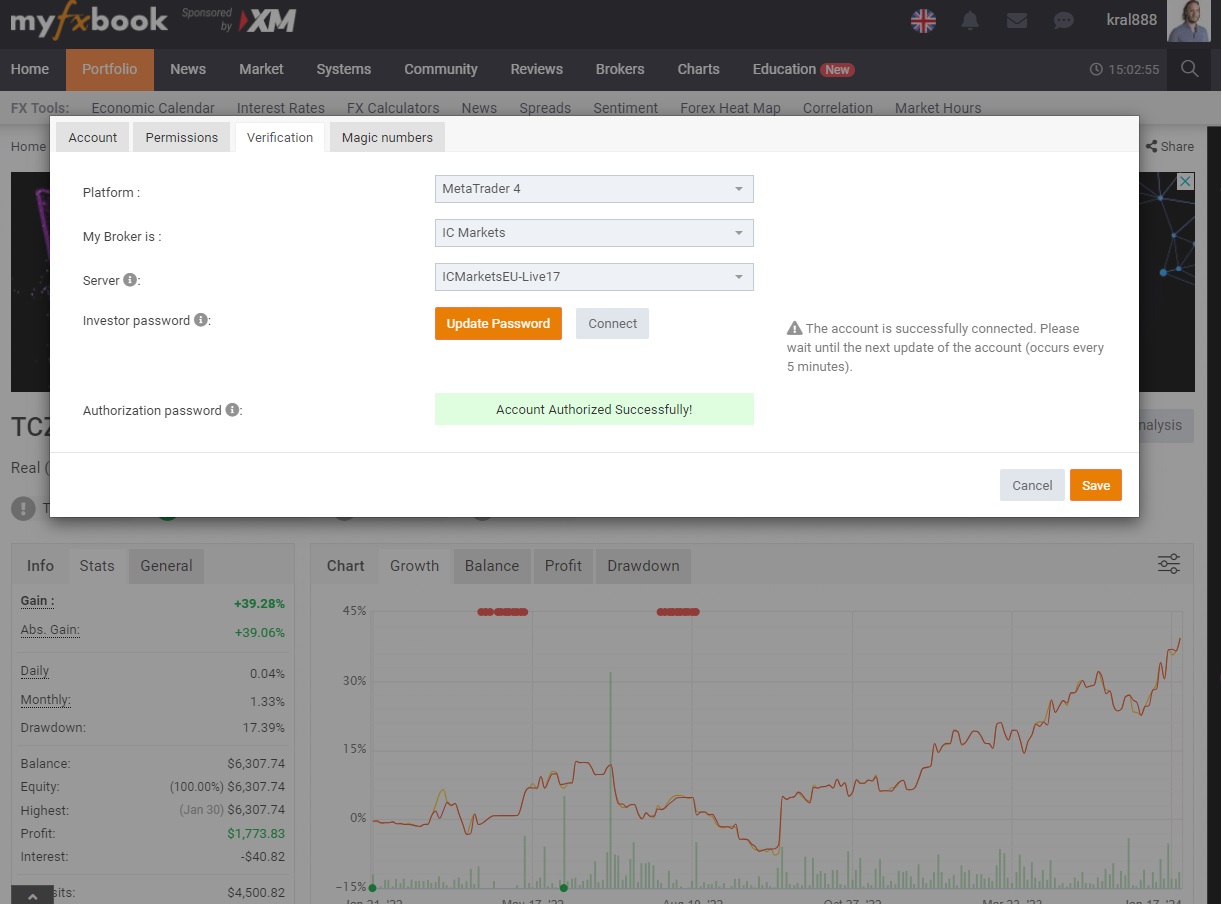Image resolution: width=1222 pixels, height=904 pixels.
Task: Click the Share icon on the page
Action: tap(1152, 146)
